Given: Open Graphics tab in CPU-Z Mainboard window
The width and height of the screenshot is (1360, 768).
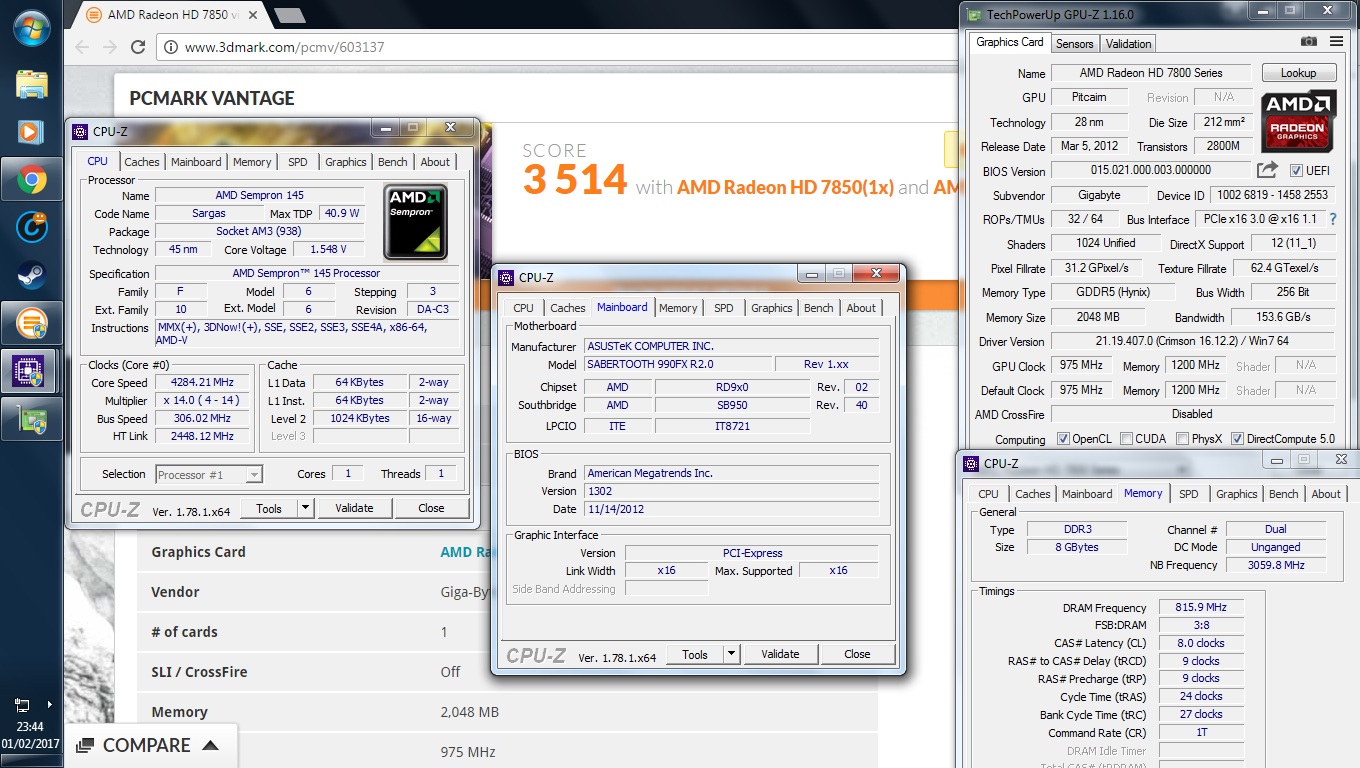Looking at the screenshot, I should pyautogui.click(x=772, y=308).
